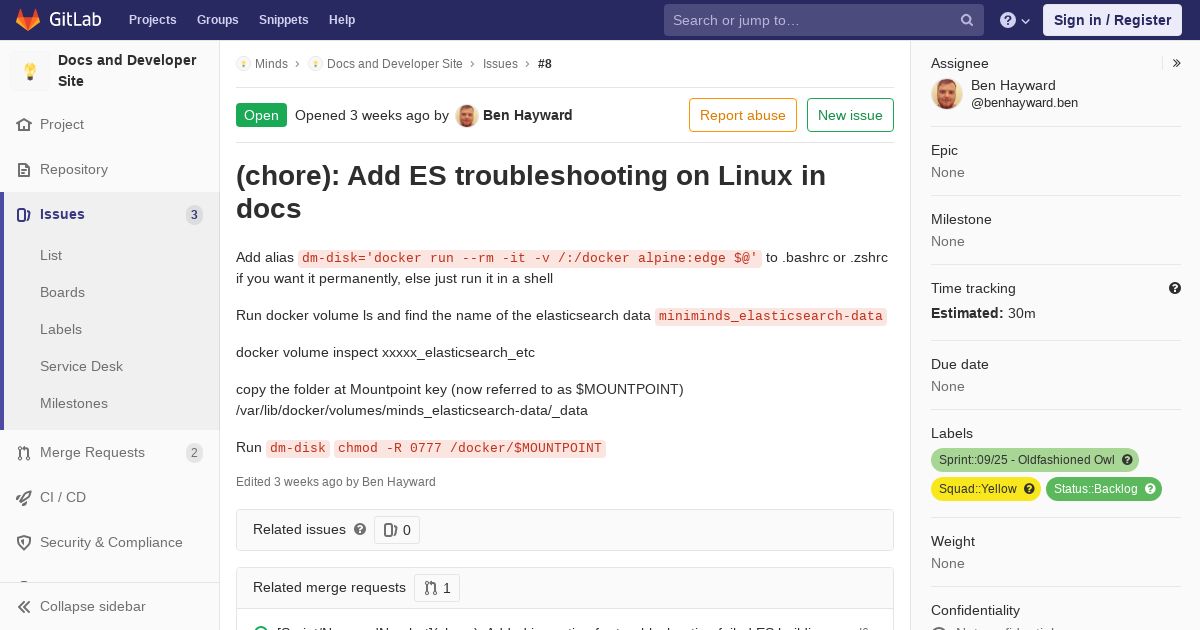The width and height of the screenshot is (1200, 630).
Task: Open Help in the top navigation
Action: pyautogui.click(x=342, y=20)
